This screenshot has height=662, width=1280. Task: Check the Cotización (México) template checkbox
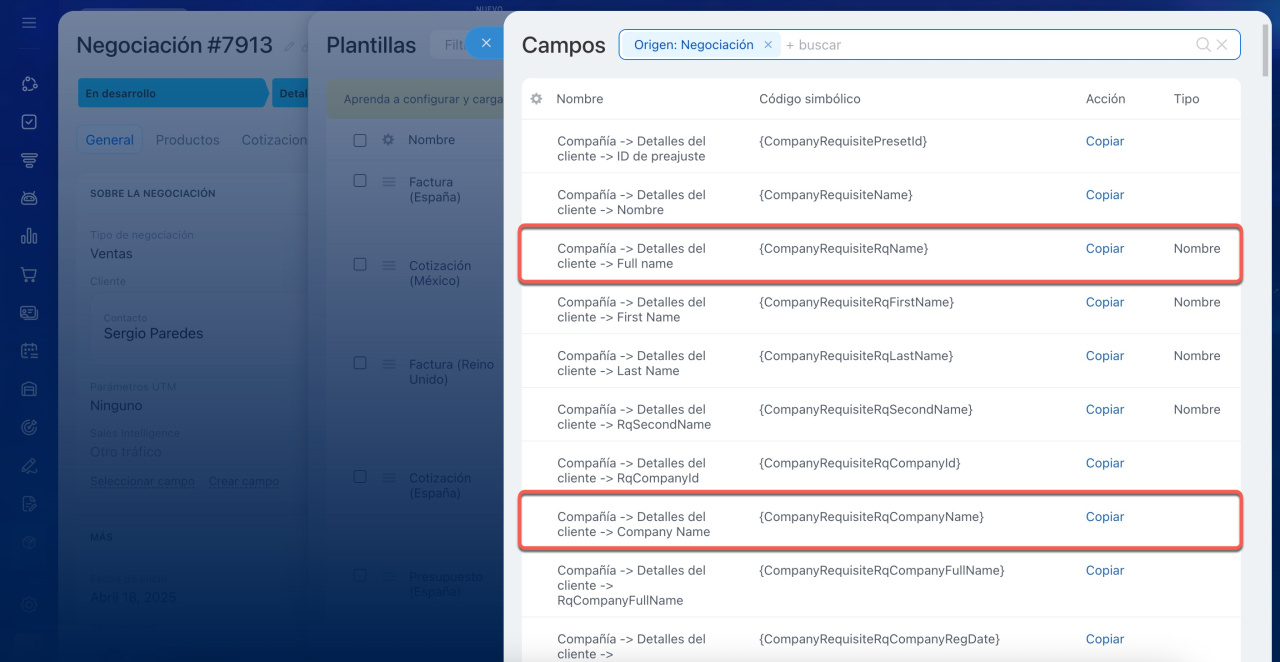[x=360, y=264]
